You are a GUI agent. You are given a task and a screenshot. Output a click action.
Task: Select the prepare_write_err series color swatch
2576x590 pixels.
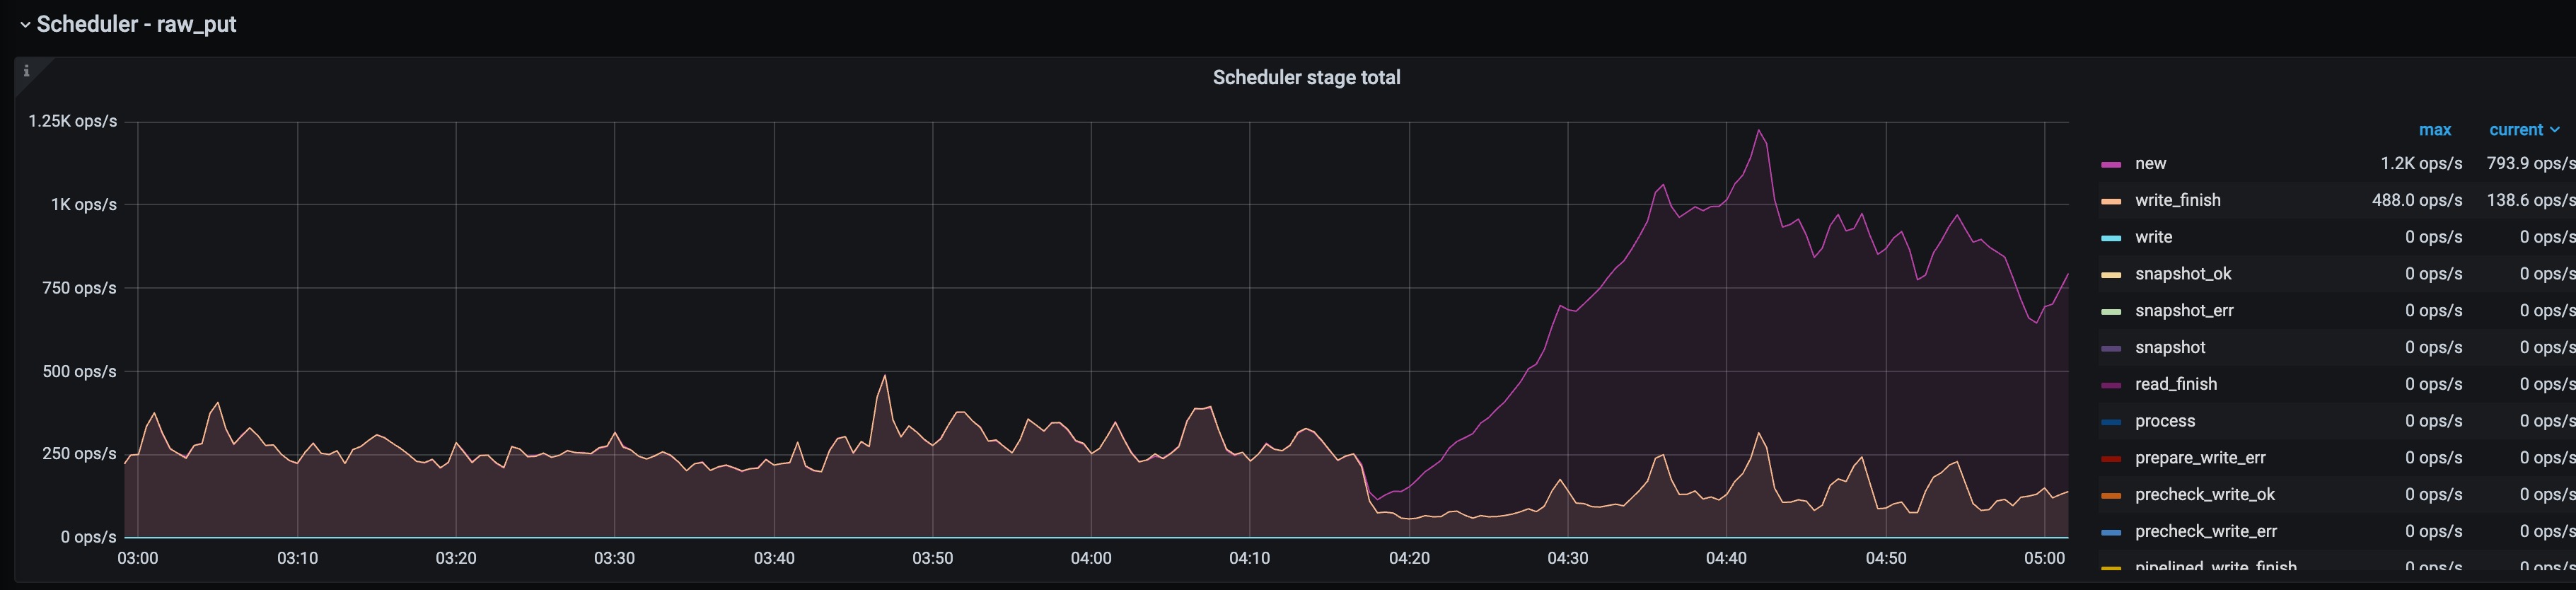click(x=2111, y=459)
